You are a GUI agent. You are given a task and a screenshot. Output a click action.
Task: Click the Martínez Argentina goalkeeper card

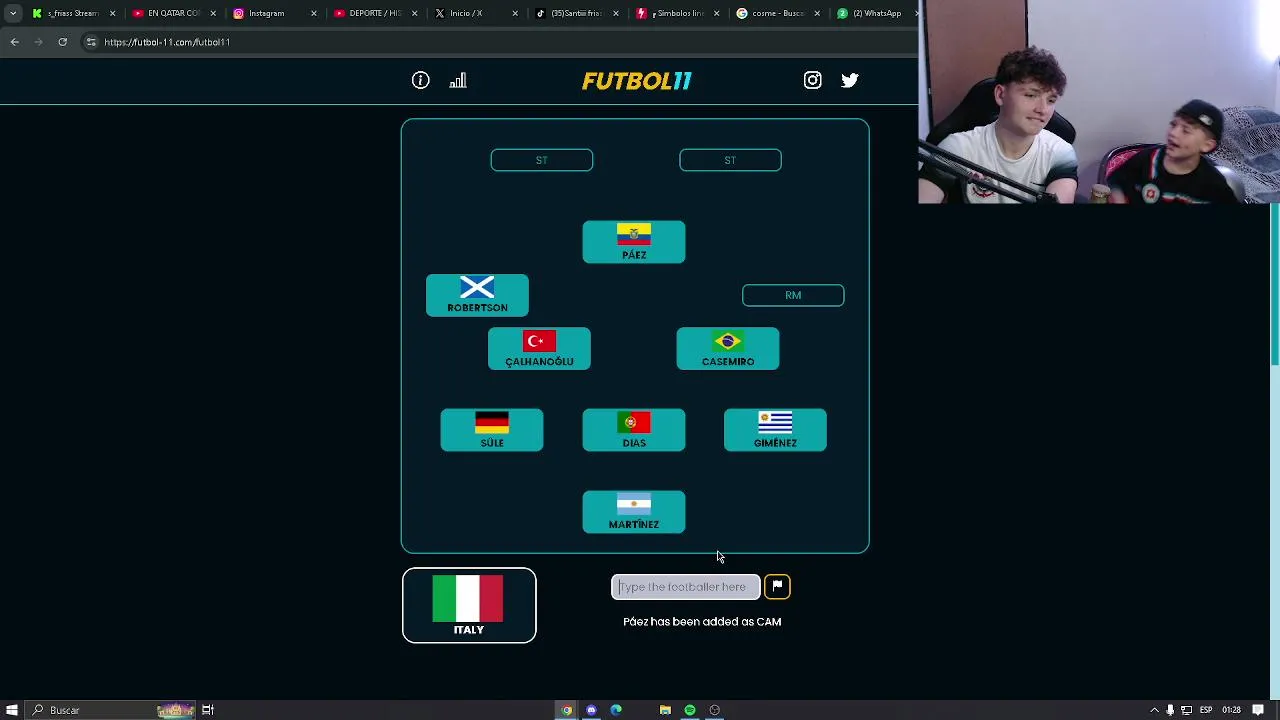(x=634, y=512)
